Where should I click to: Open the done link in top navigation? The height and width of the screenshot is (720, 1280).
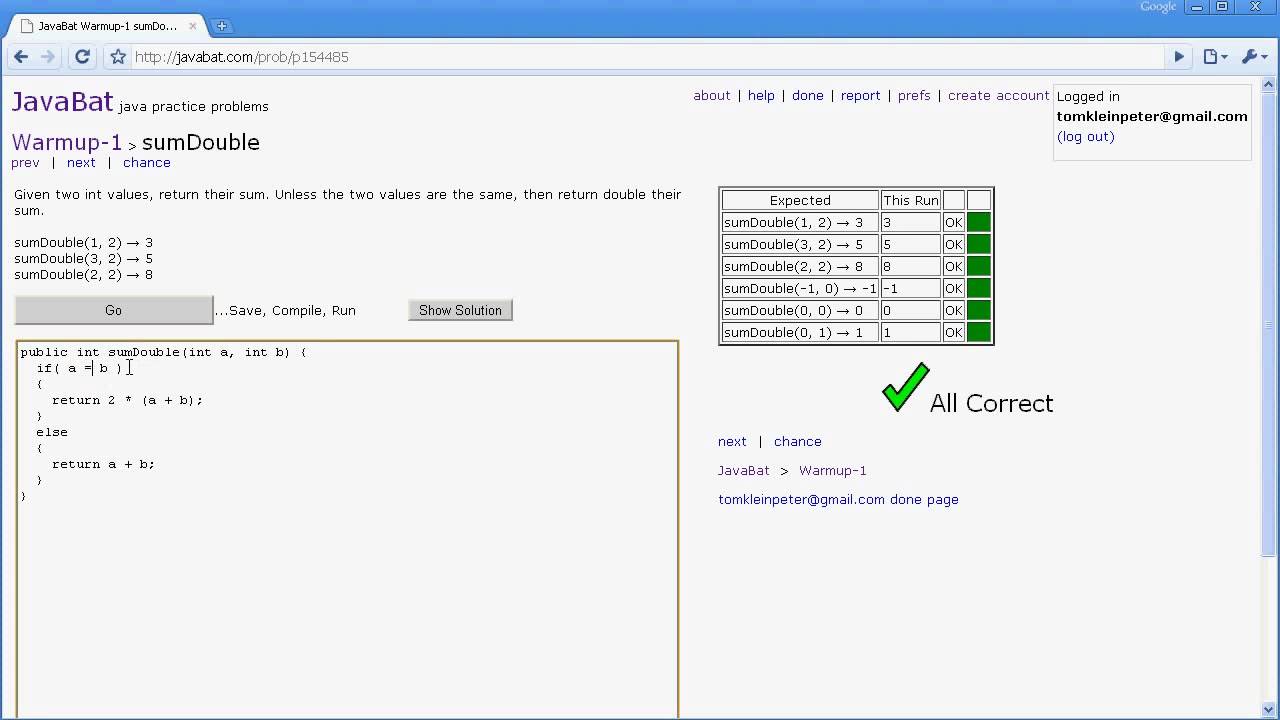click(808, 96)
